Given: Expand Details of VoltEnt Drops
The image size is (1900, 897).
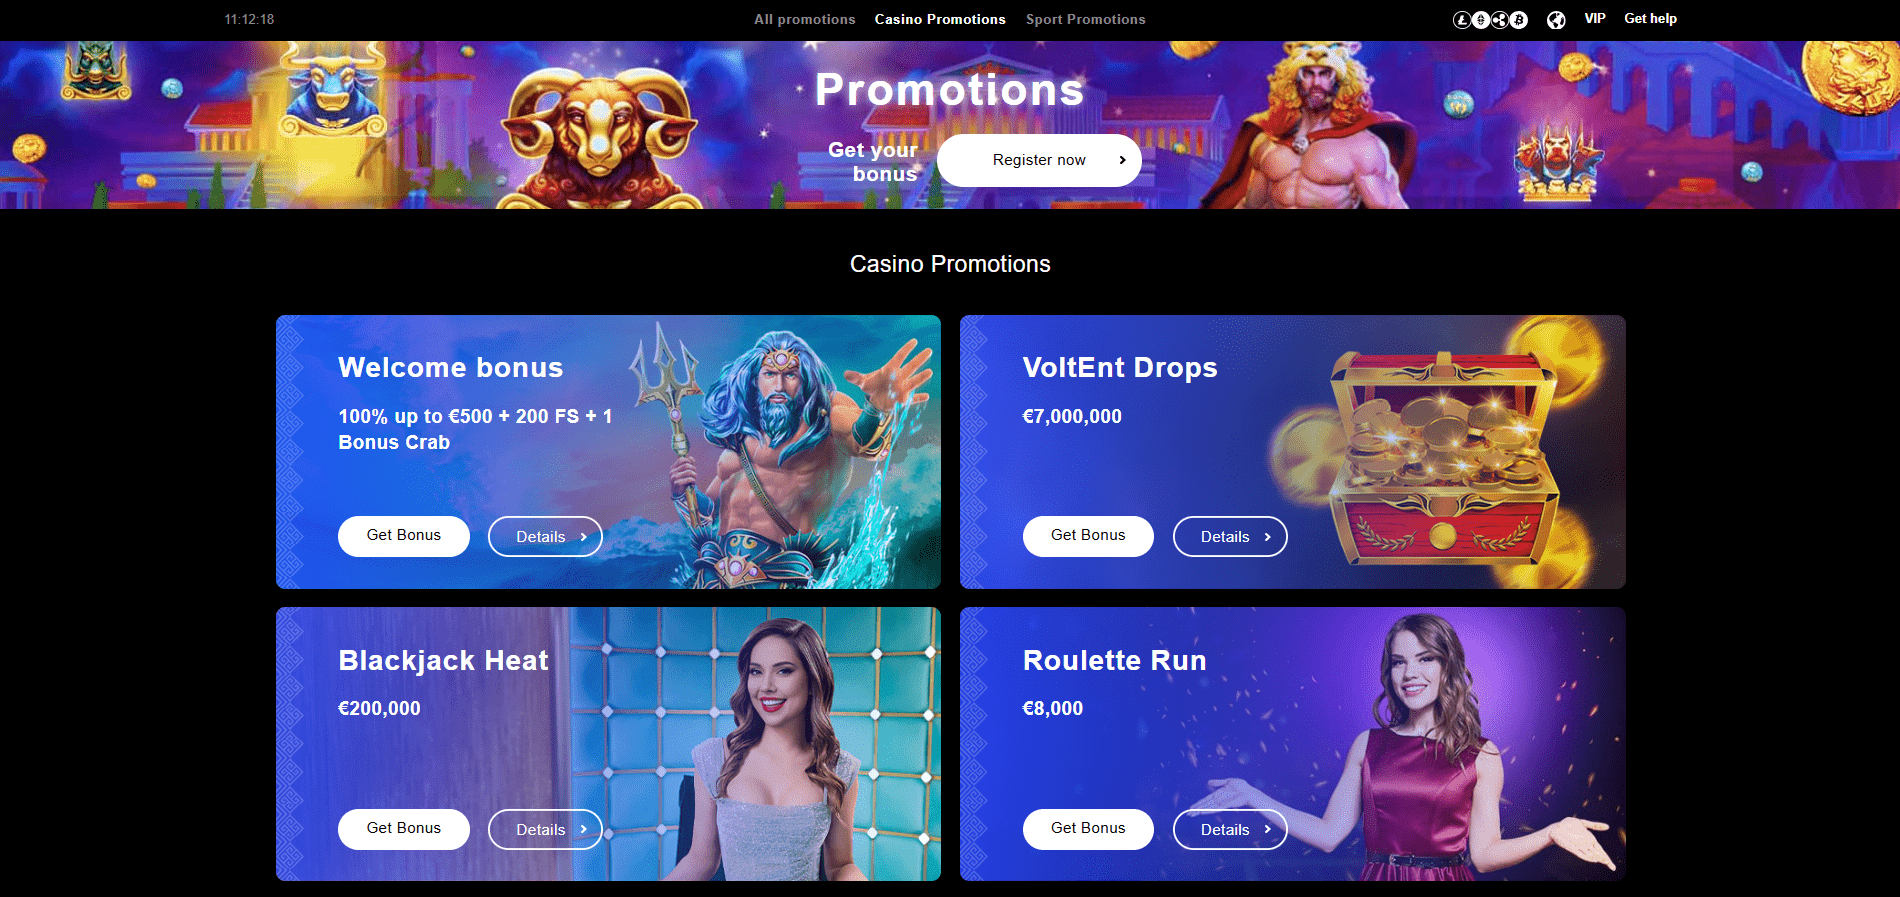Looking at the screenshot, I should [1230, 536].
